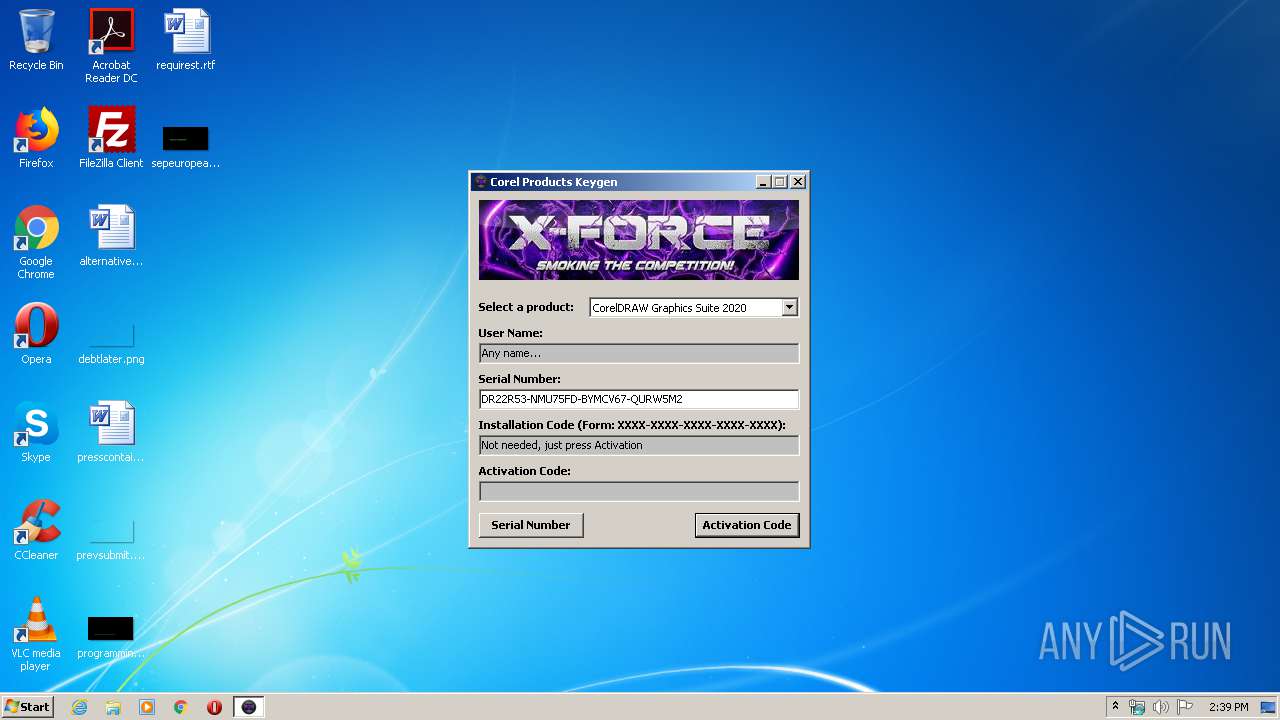The image size is (1280, 720).
Task: Minimize the Corel Products Keygen window
Action: click(x=764, y=182)
